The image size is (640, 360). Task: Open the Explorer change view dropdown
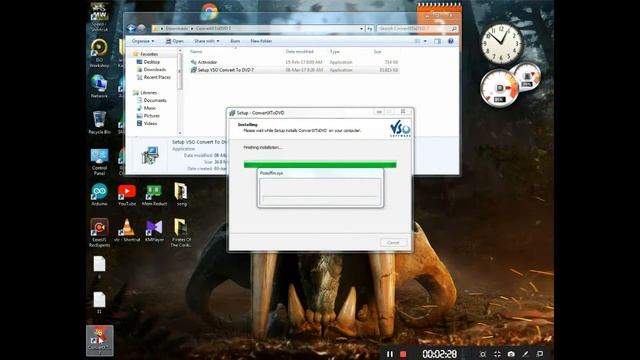pyautogui.click(x=425, y=41)
